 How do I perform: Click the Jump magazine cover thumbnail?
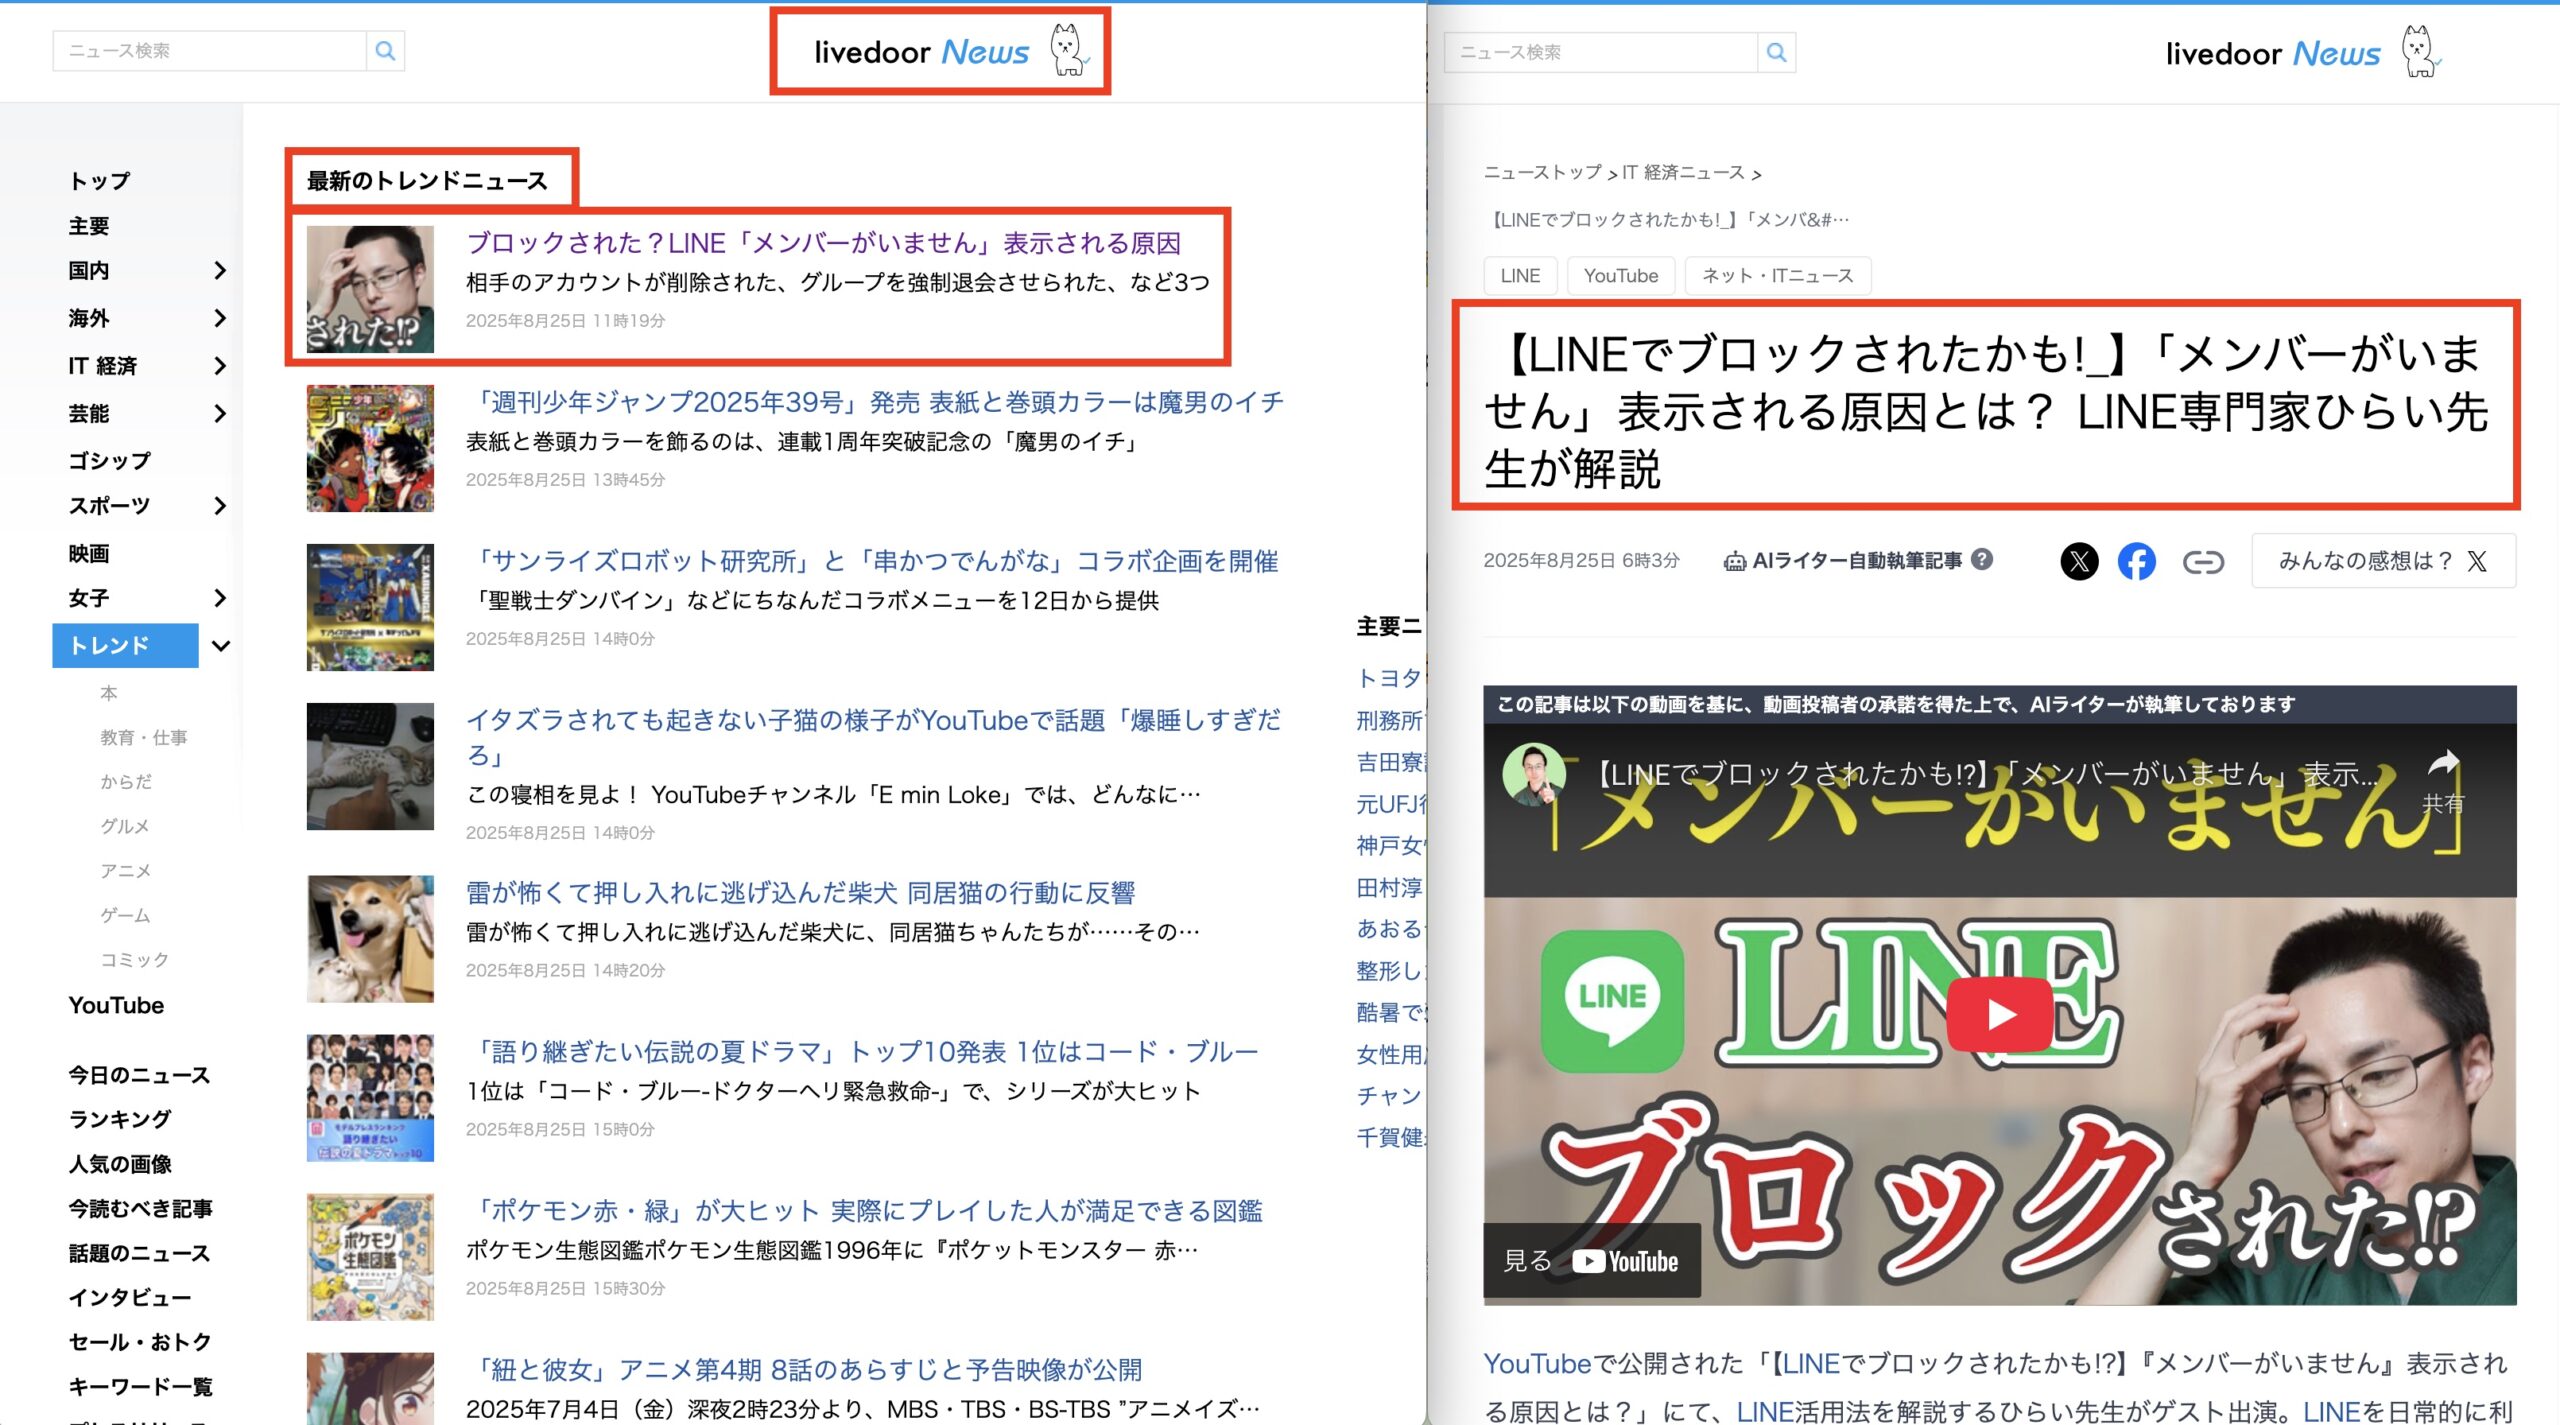(370, 448)
